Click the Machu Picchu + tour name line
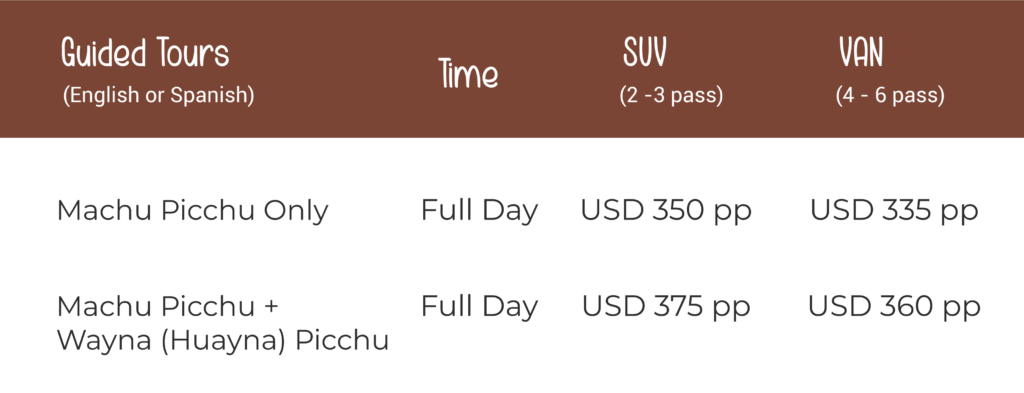This screenshot has width=1024, height=393. (168, 306)
